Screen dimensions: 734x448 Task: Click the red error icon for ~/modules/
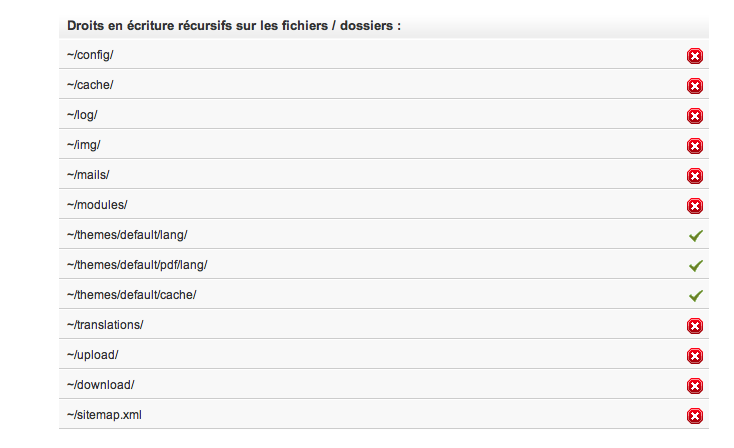coord(695,206)
